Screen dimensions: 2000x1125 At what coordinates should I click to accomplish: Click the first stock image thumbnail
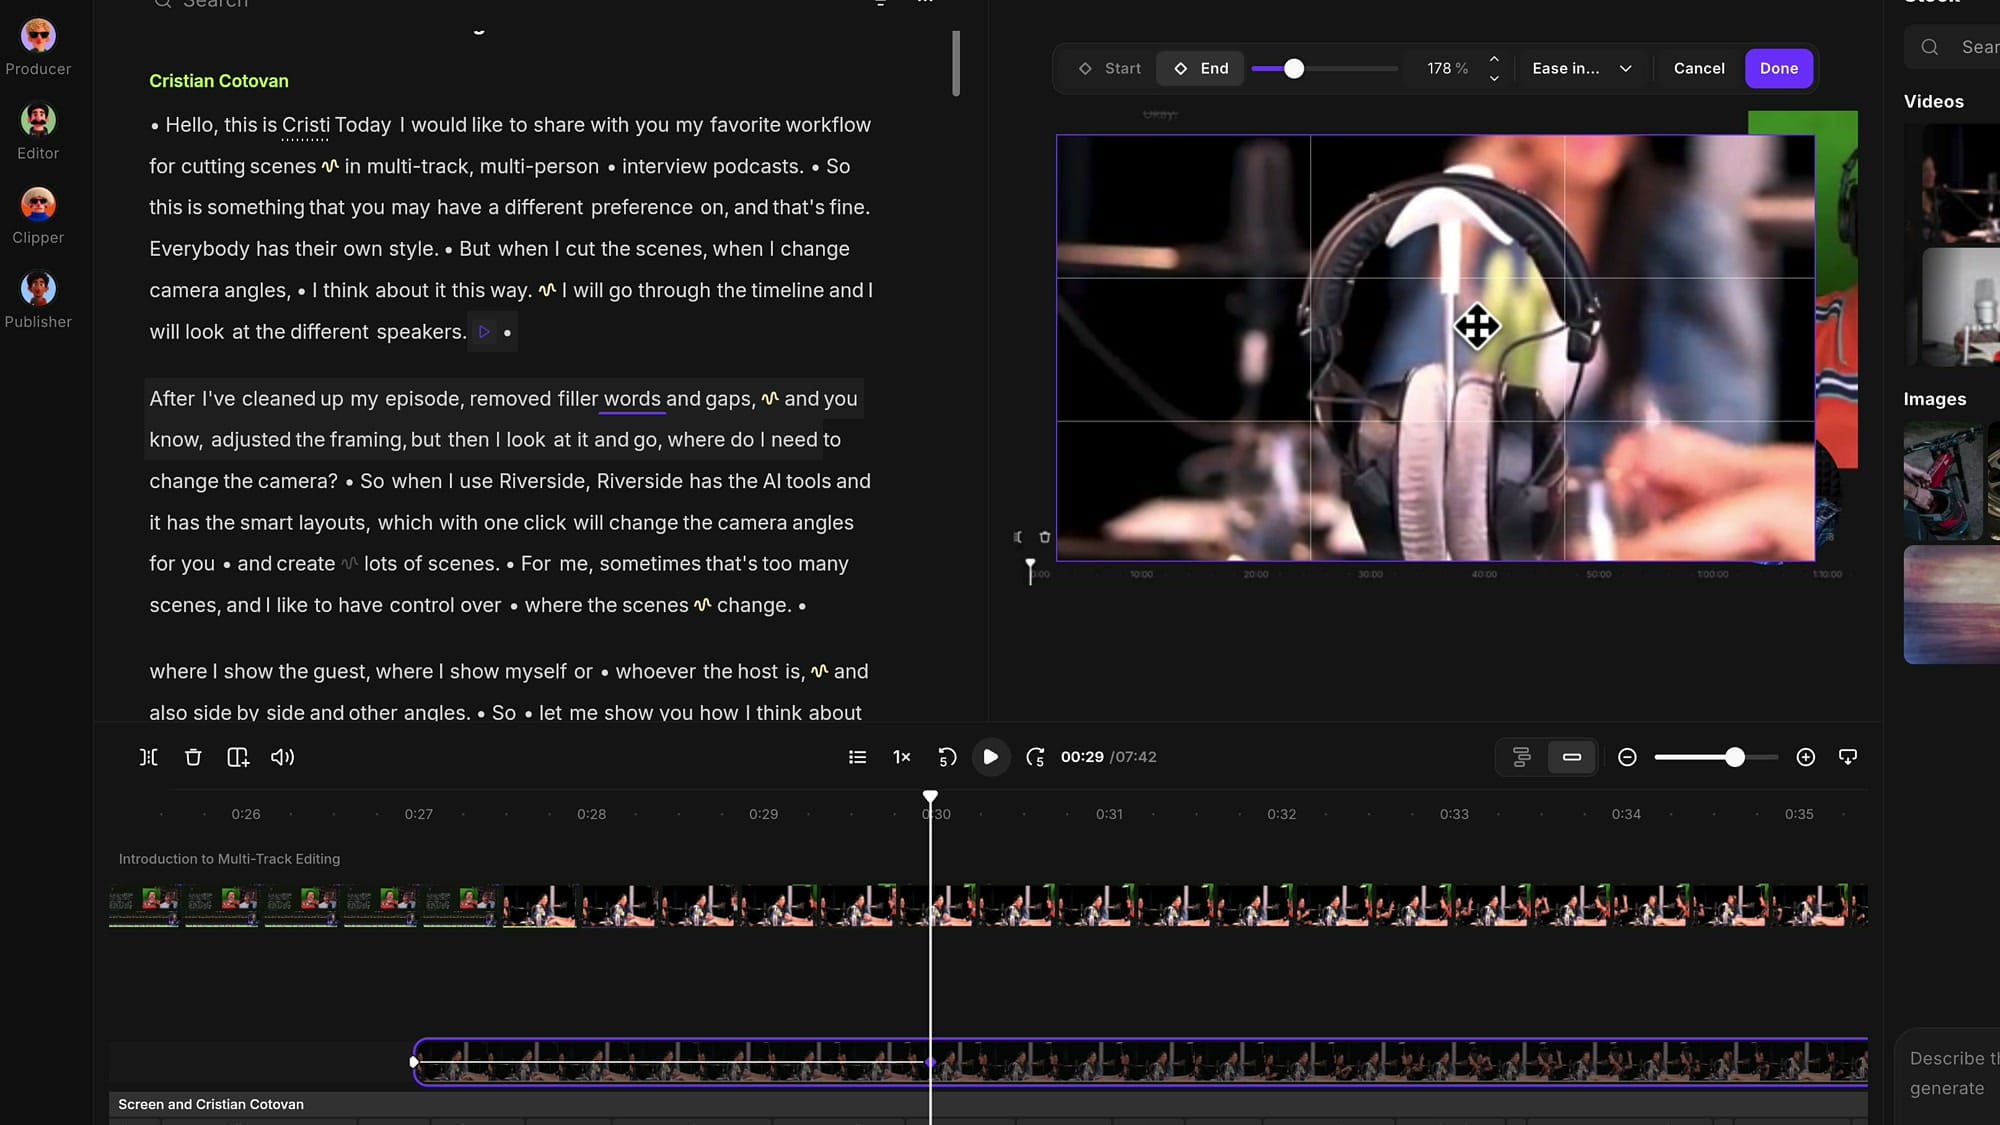click(x=1943, y=481)
